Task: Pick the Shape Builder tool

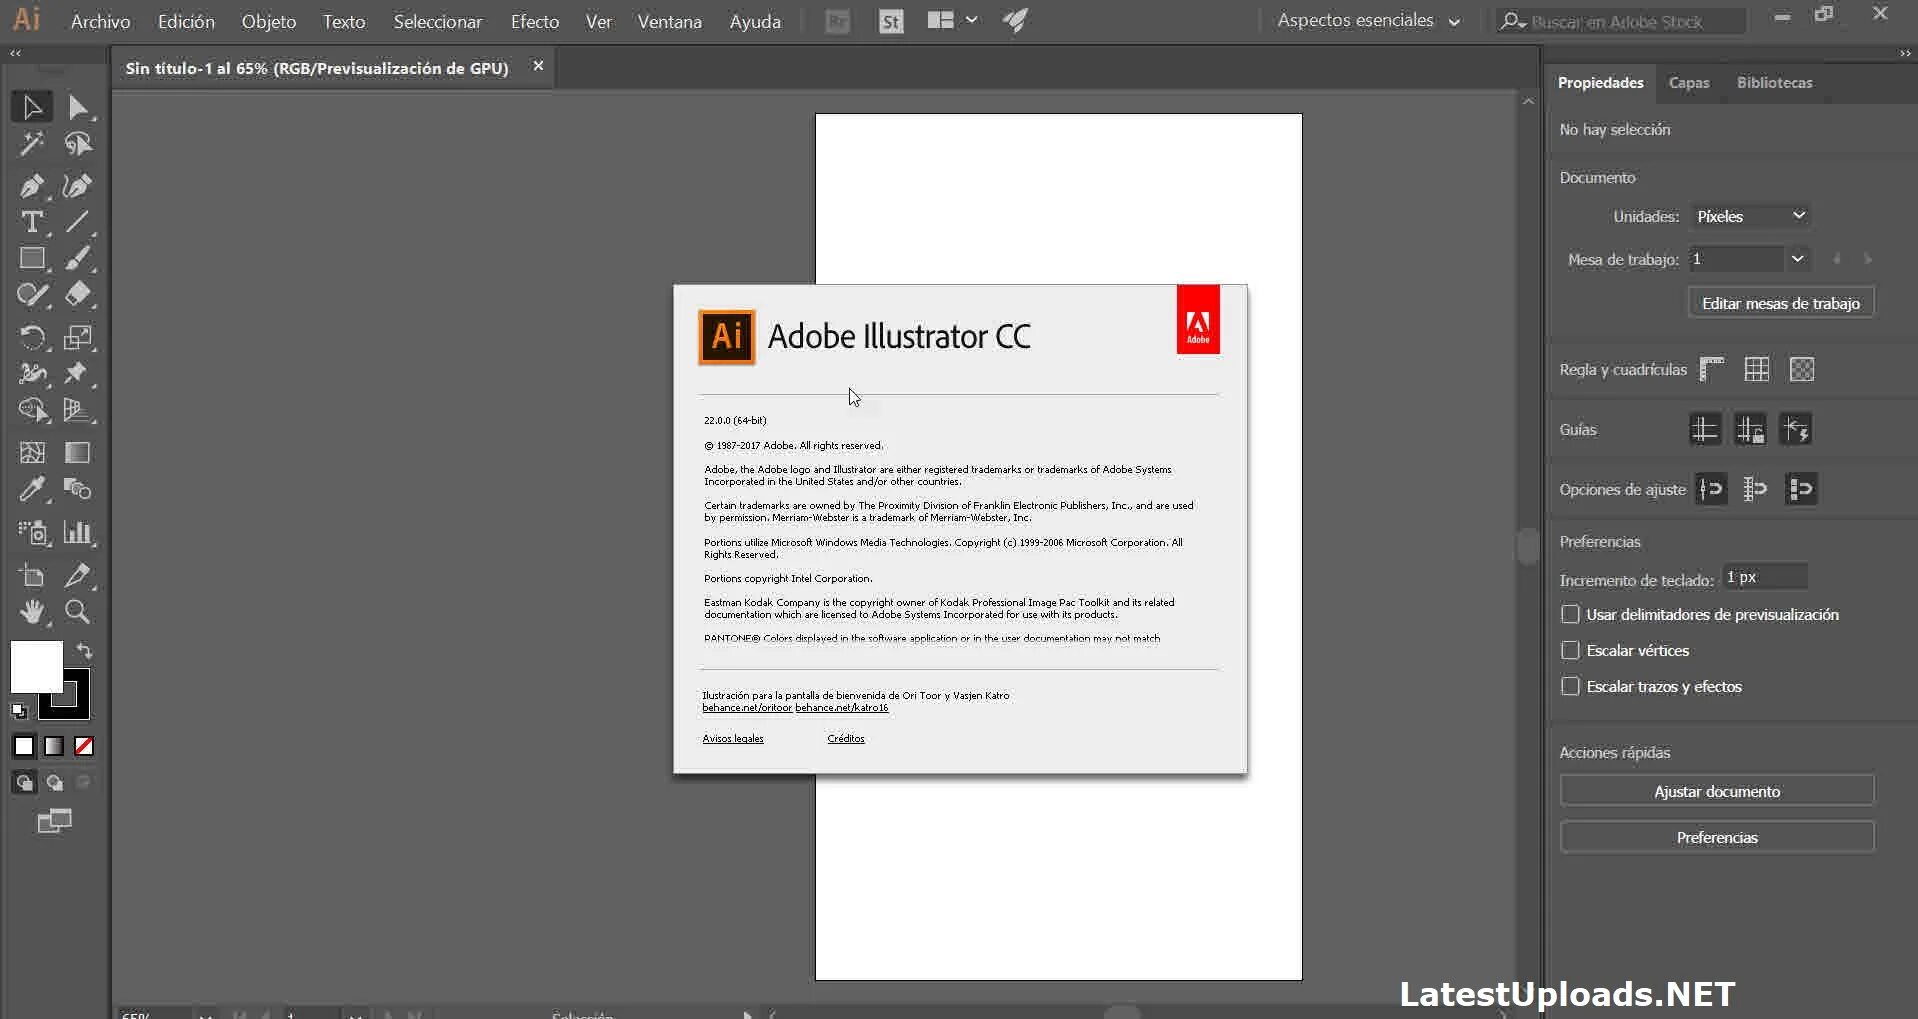Action: click(x=32, y=410)
